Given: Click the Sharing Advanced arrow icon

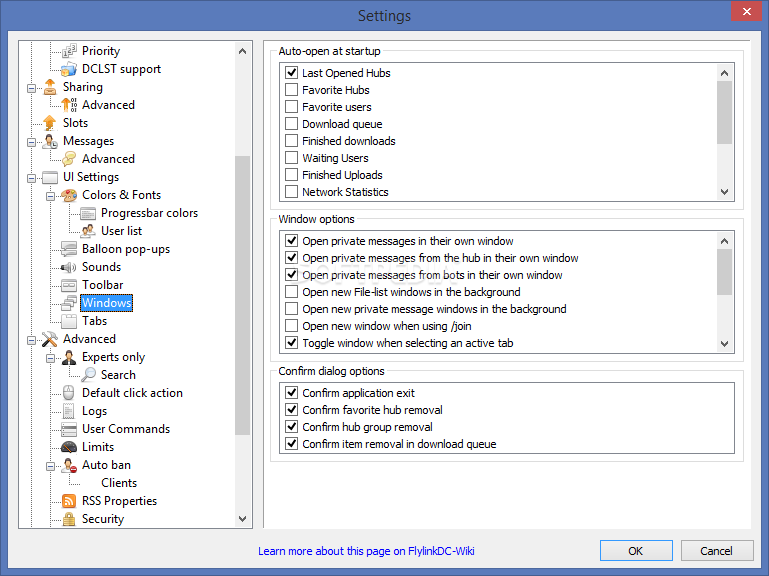Looking at the screenshot, I should [x=69, y=105].
